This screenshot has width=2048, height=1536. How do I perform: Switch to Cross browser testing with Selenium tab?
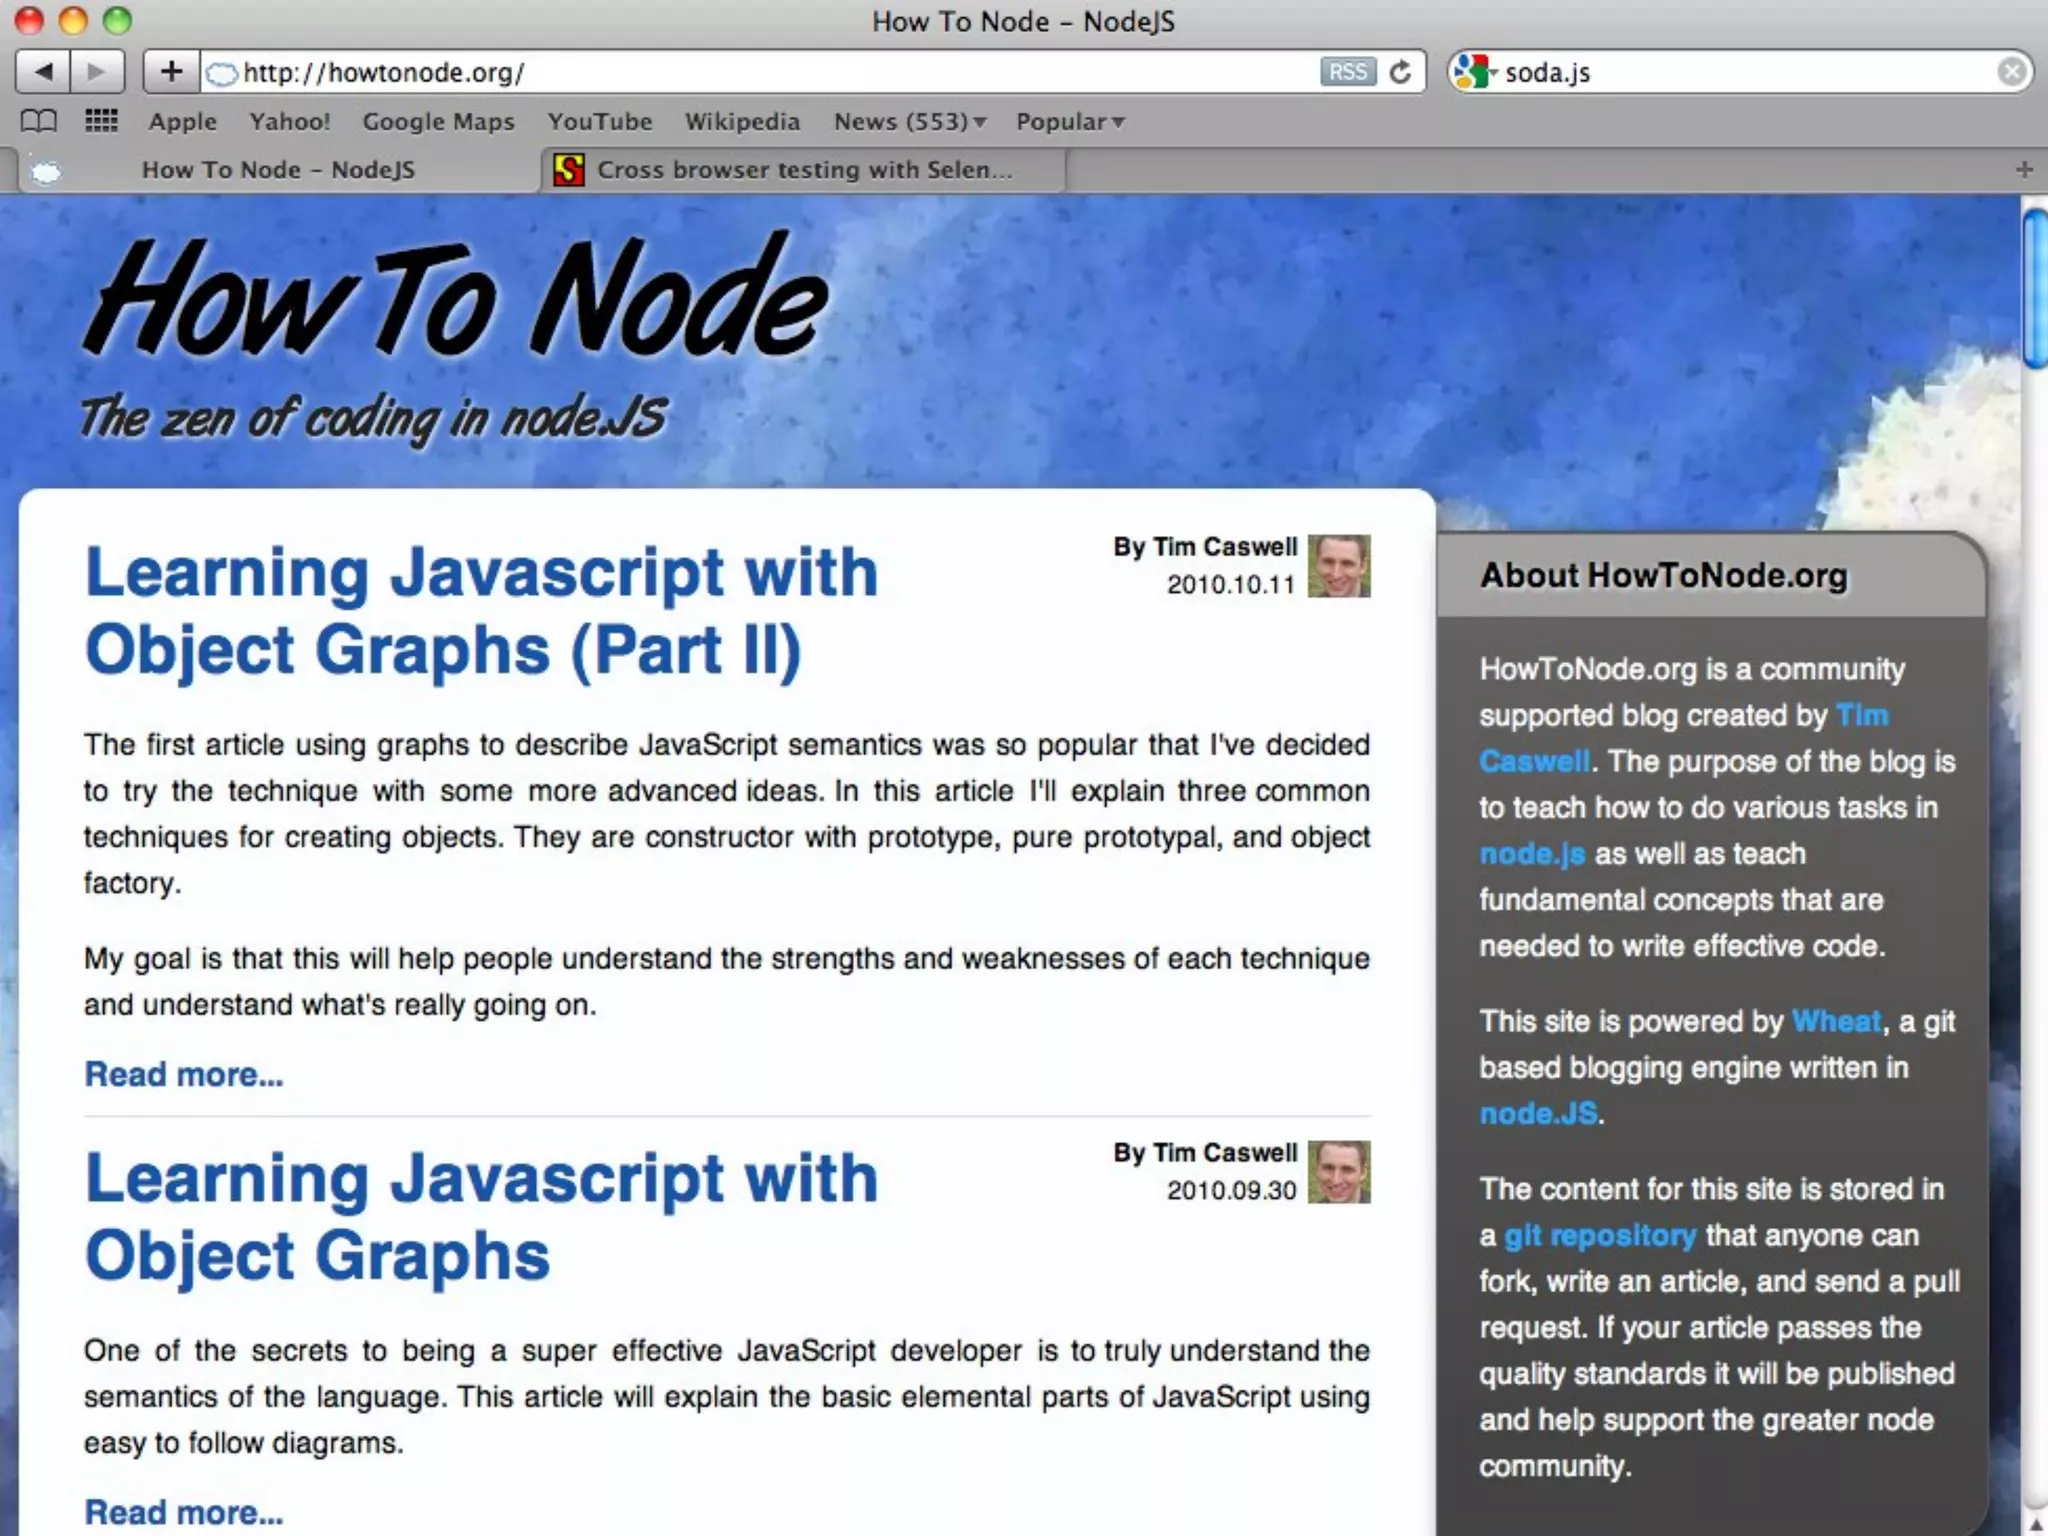point(803,170)
